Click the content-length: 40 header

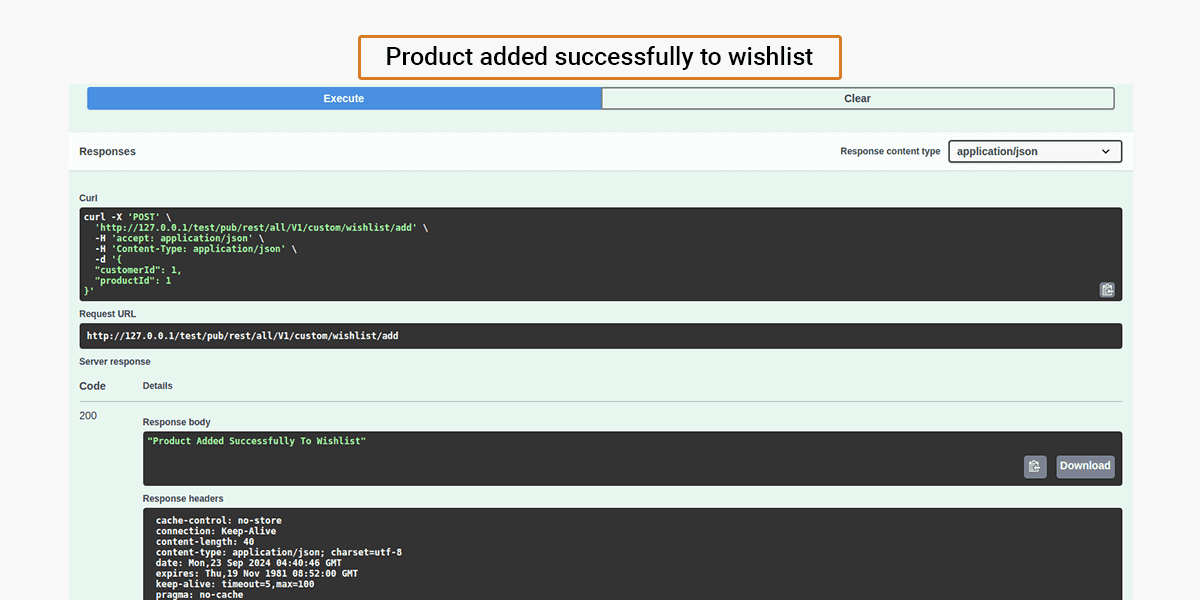coord(205,542)
